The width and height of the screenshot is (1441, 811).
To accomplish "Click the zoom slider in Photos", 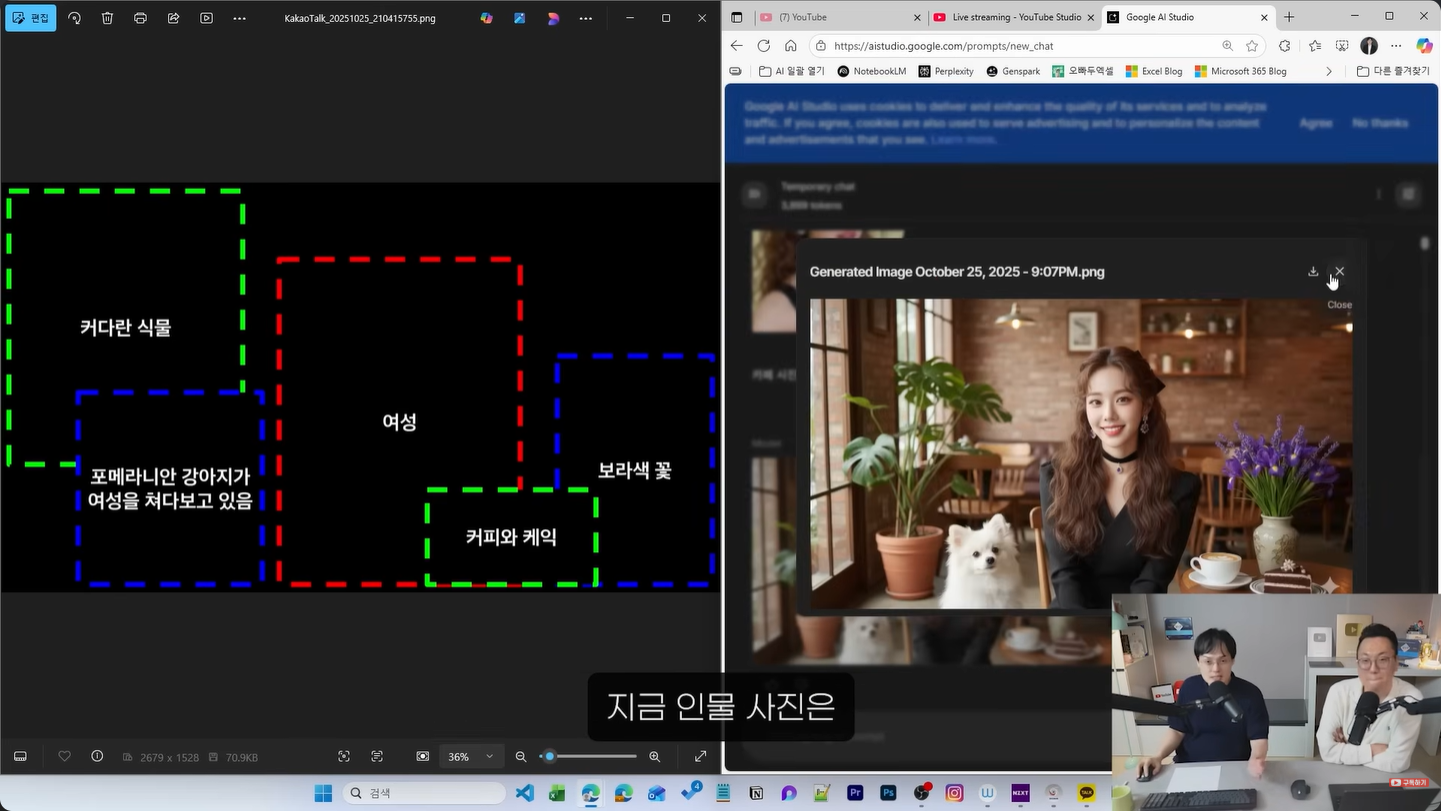I will point(590,757).
